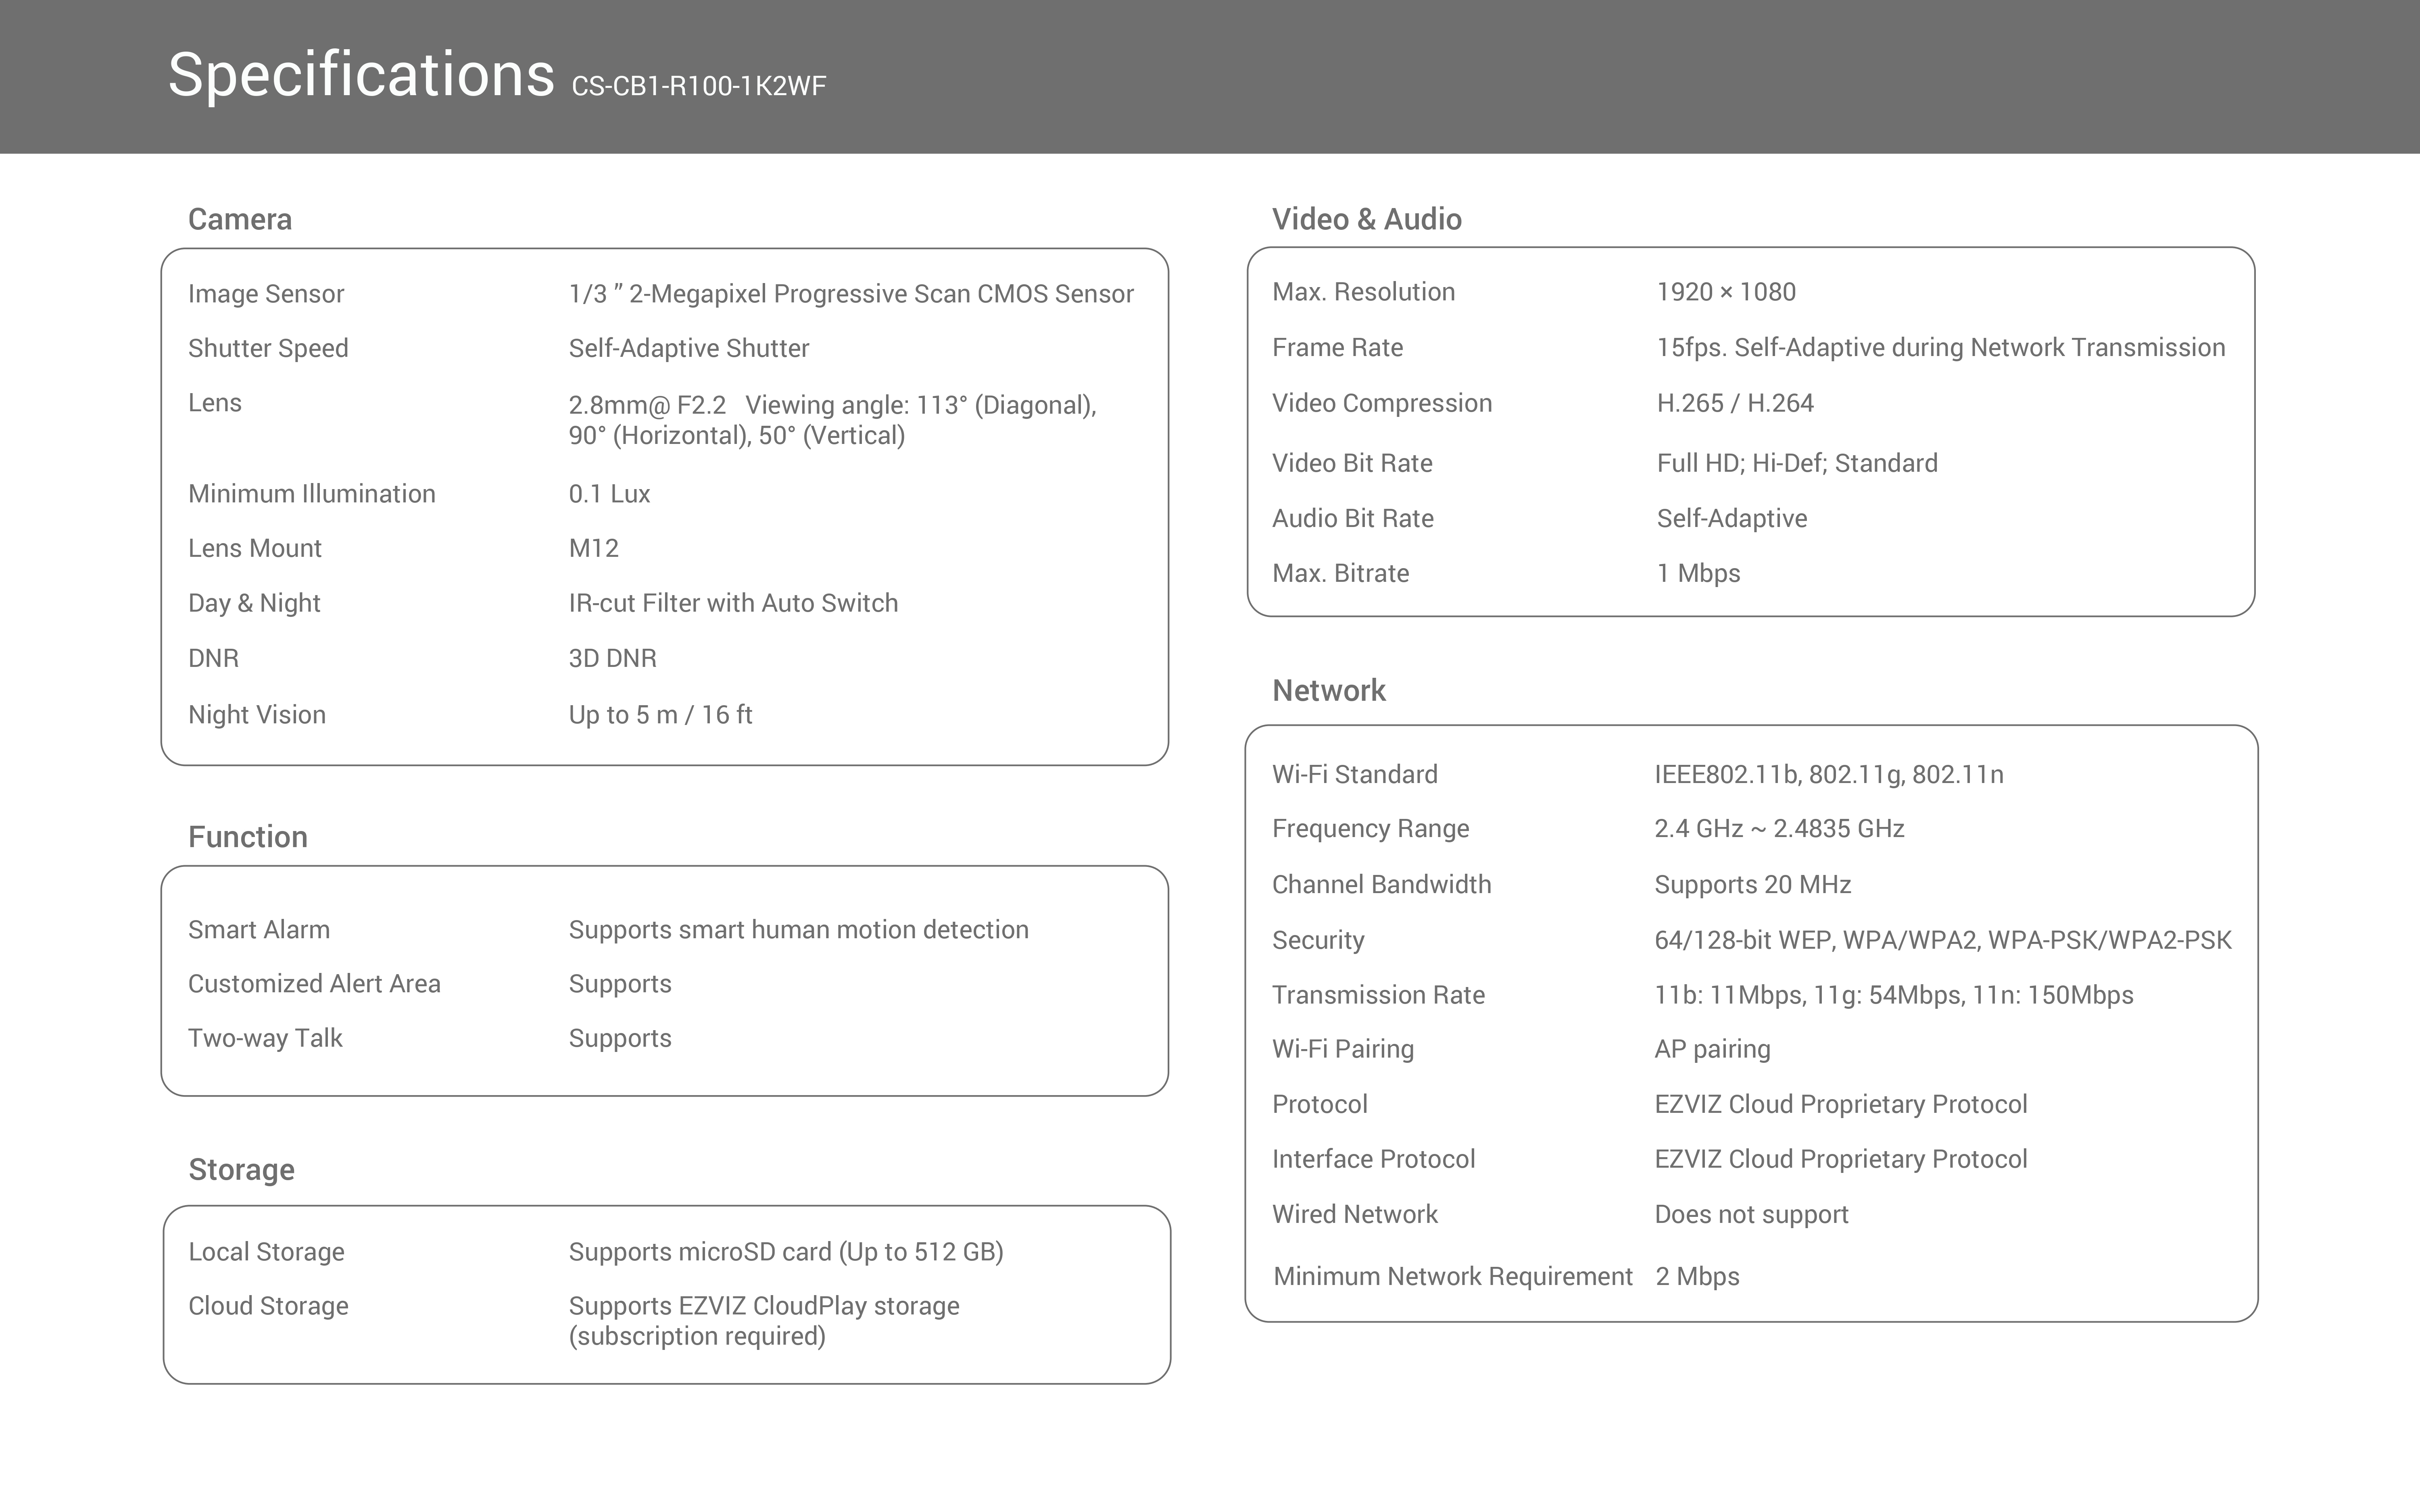Select model number CS-CB1-R100-1K2WF
Screen dimensions: 2420x1512
click(699, 86)
